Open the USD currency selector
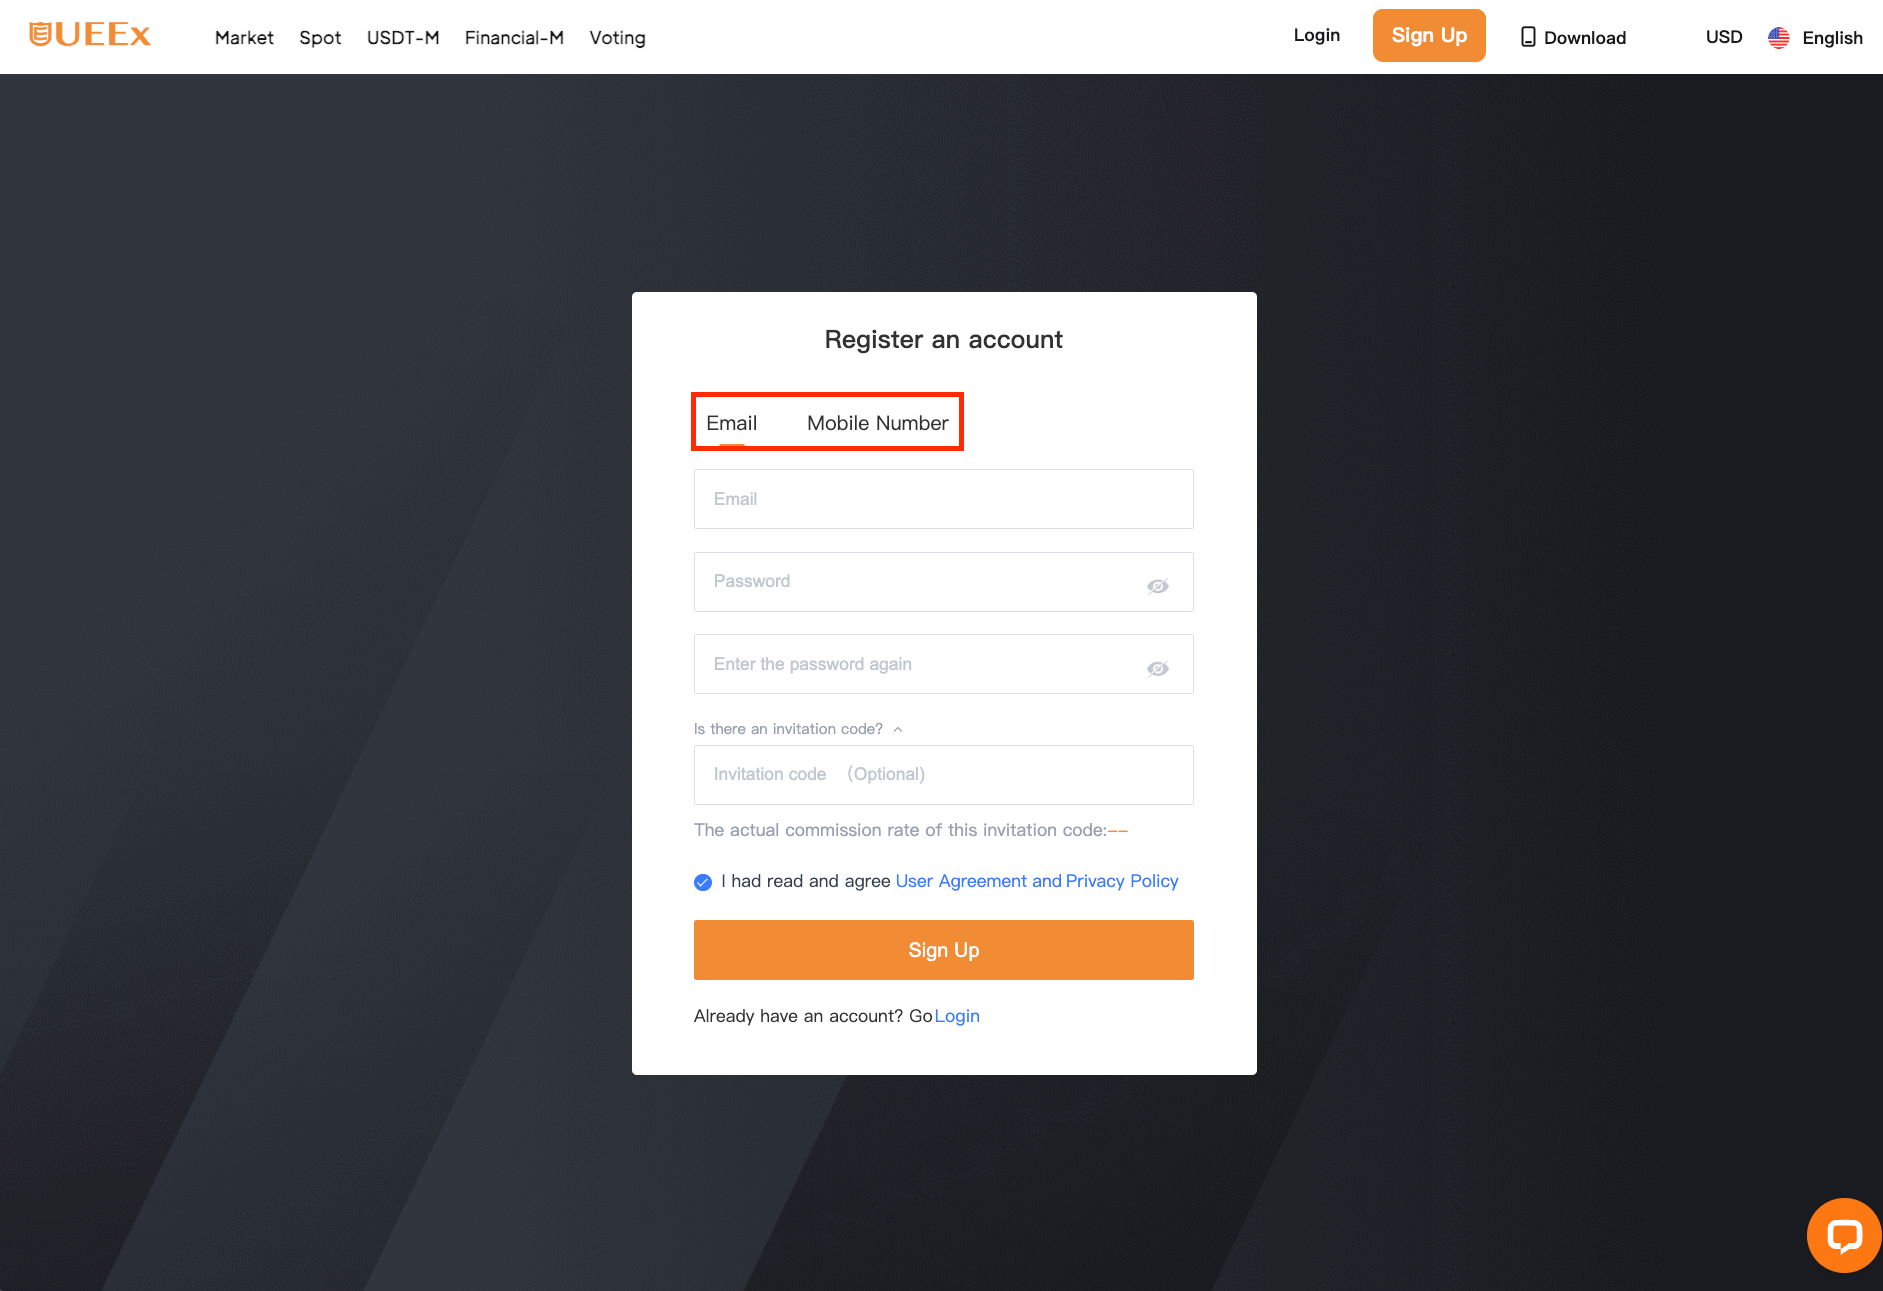Screen dimensions: 1883x1291 click(1724, 37)
